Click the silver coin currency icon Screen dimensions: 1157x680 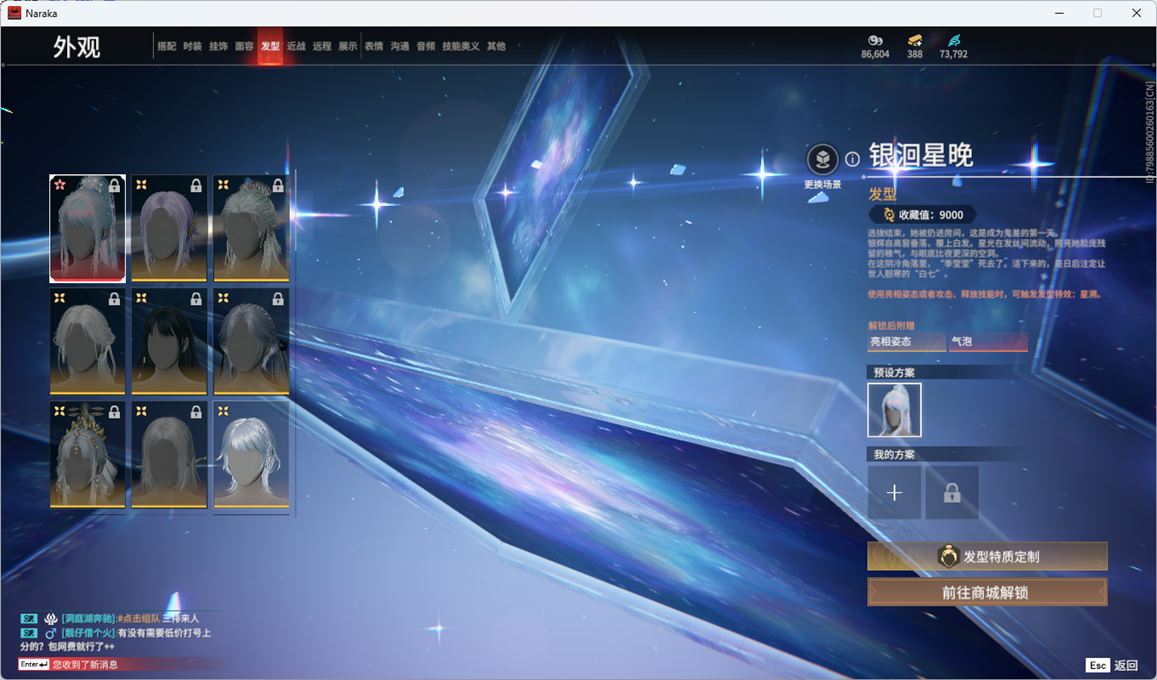pyautogui.click(x=875, y=41)
